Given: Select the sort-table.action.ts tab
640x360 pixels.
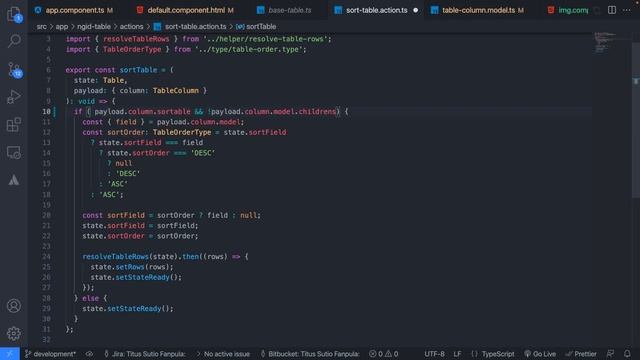Looking at the screenshot, I should point(376,10).
